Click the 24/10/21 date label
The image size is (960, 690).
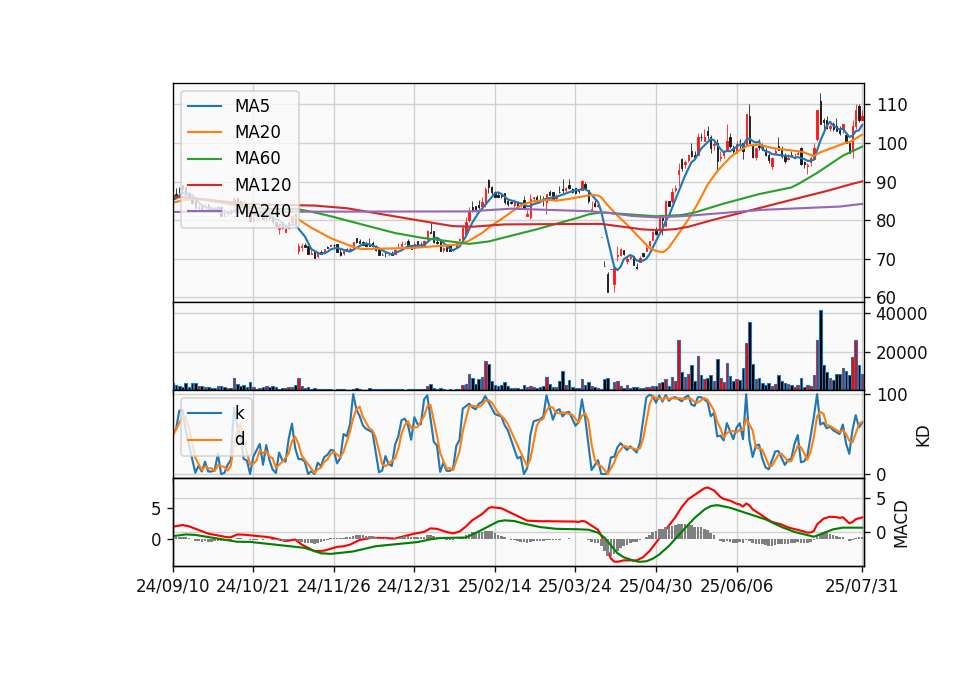coord(253,587)
